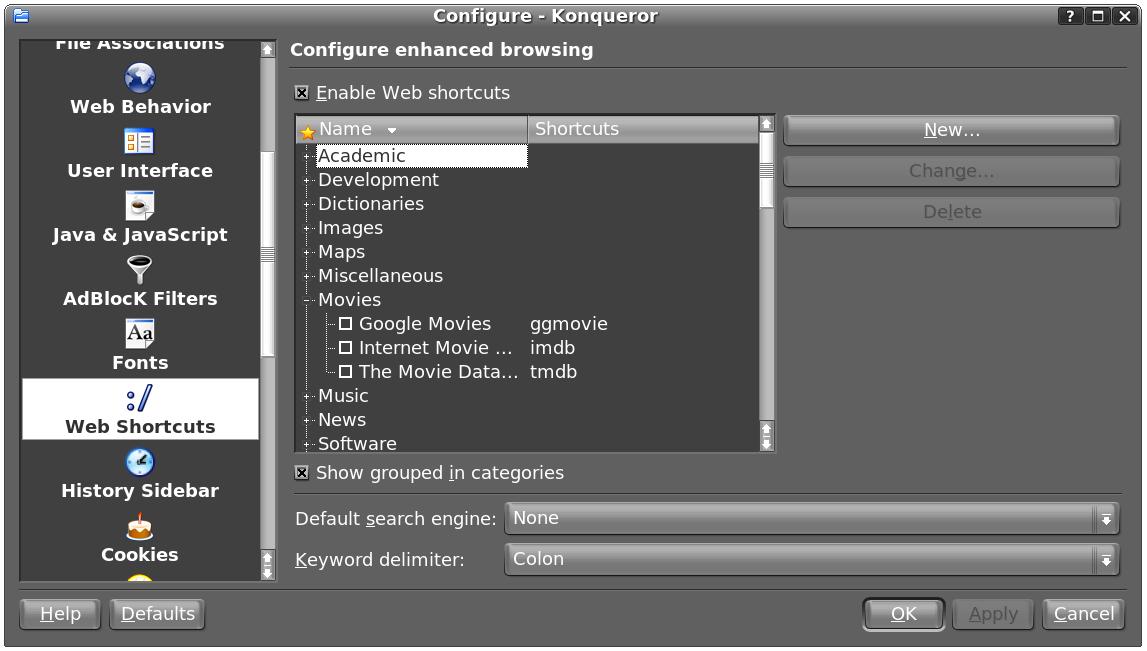The width and height of the screenshot is (1147, 651).
Task: Select the Internet Movie entry with imdb shortcut
Action: [435, 348]
